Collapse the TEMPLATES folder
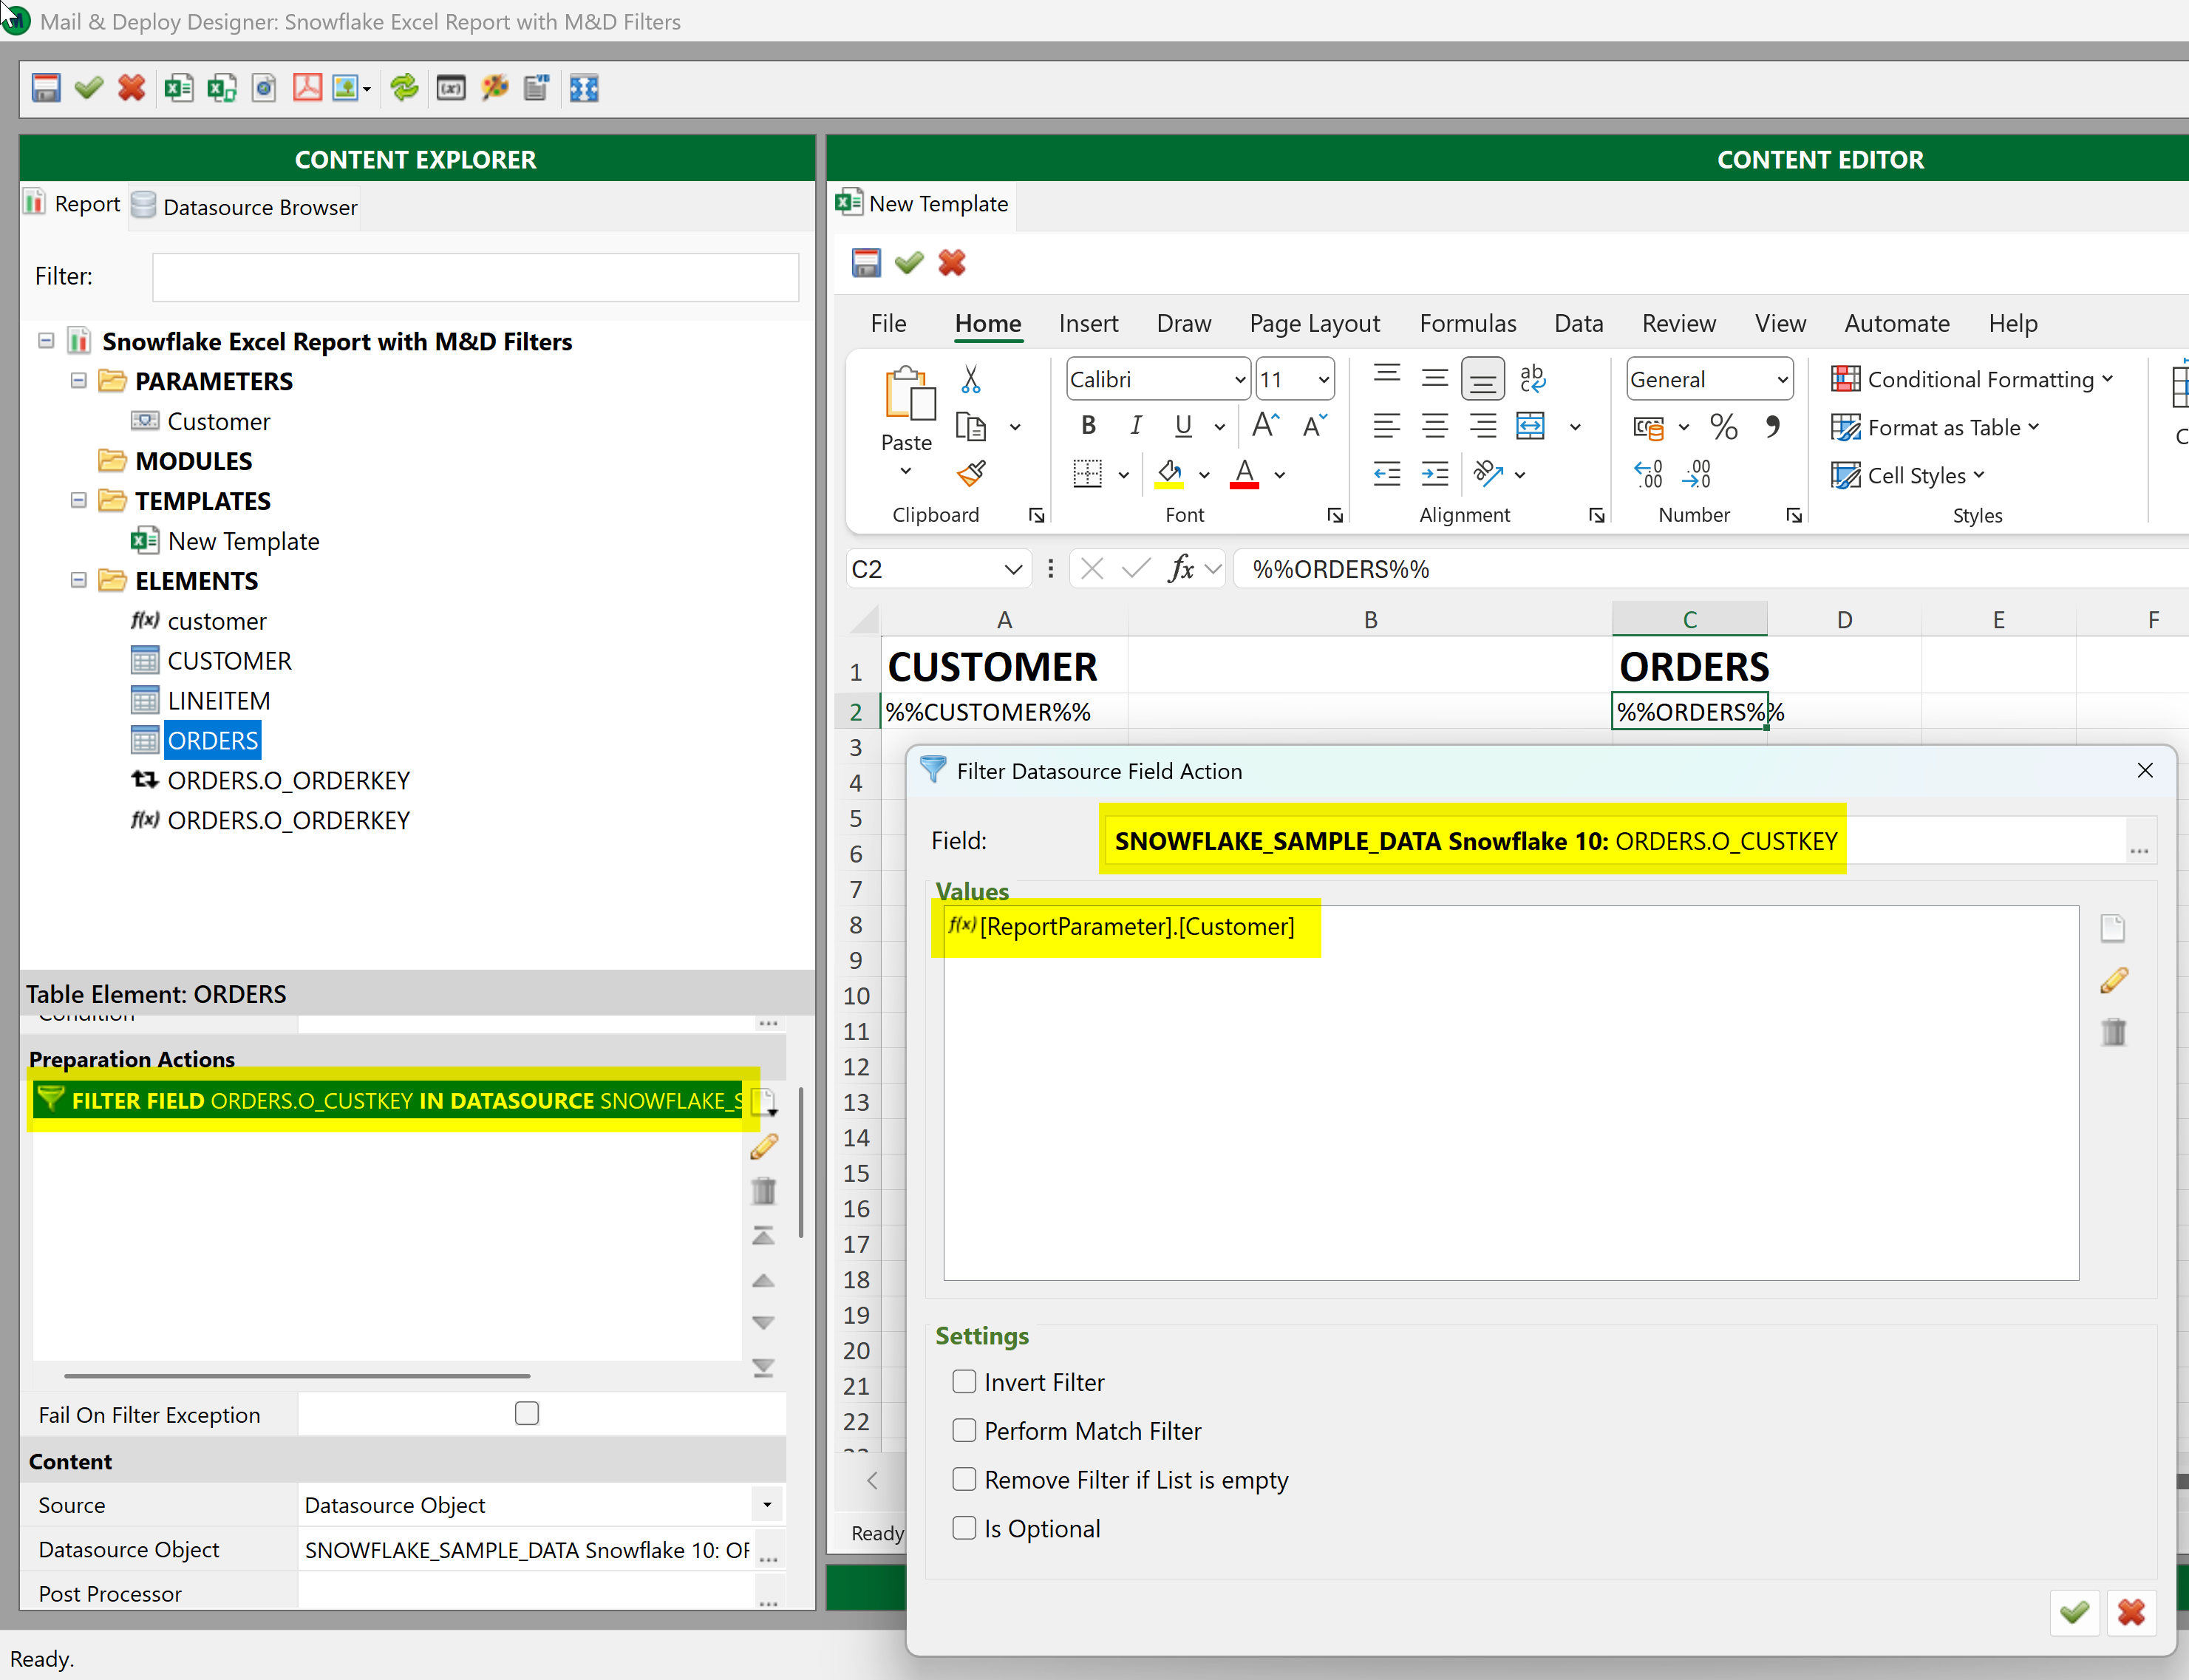The width and height of the screenshot is (2189, 1680). [79, 500]
